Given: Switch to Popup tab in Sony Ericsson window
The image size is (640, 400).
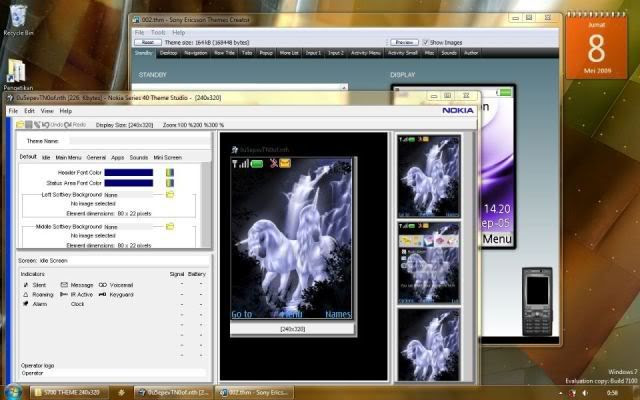Looking at the screenshot, I should 266,53.
